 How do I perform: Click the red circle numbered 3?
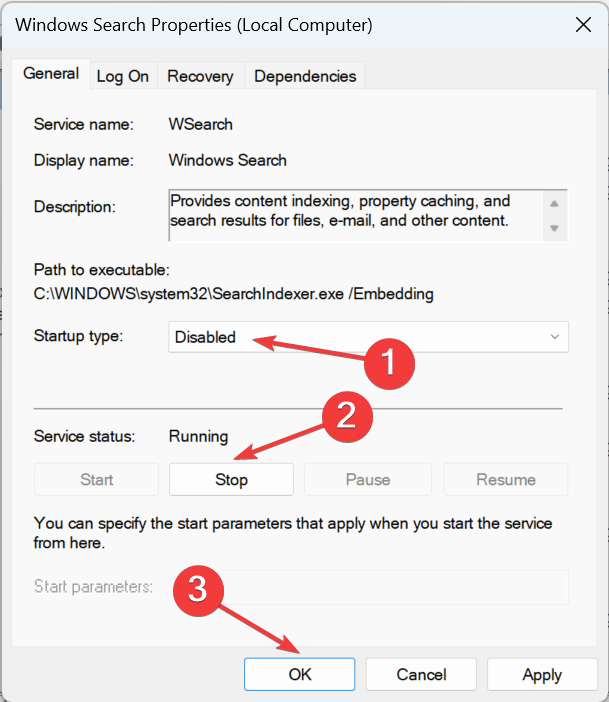[198, 588]
